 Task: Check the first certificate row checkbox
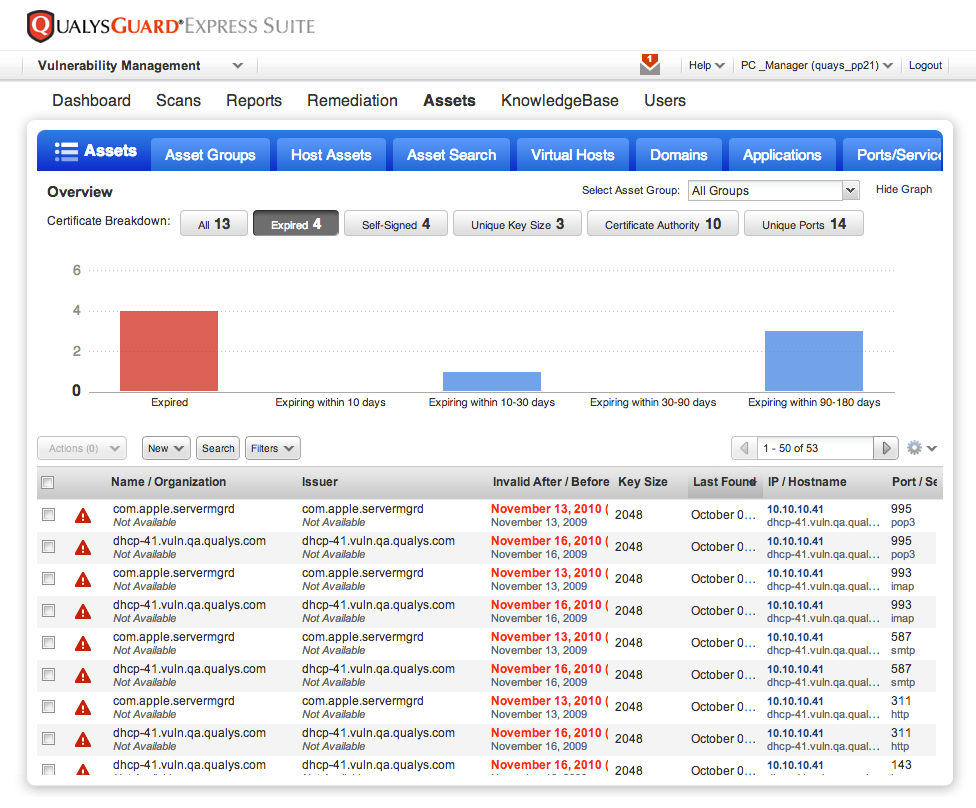pyautogui.click(x=47, y=515)
